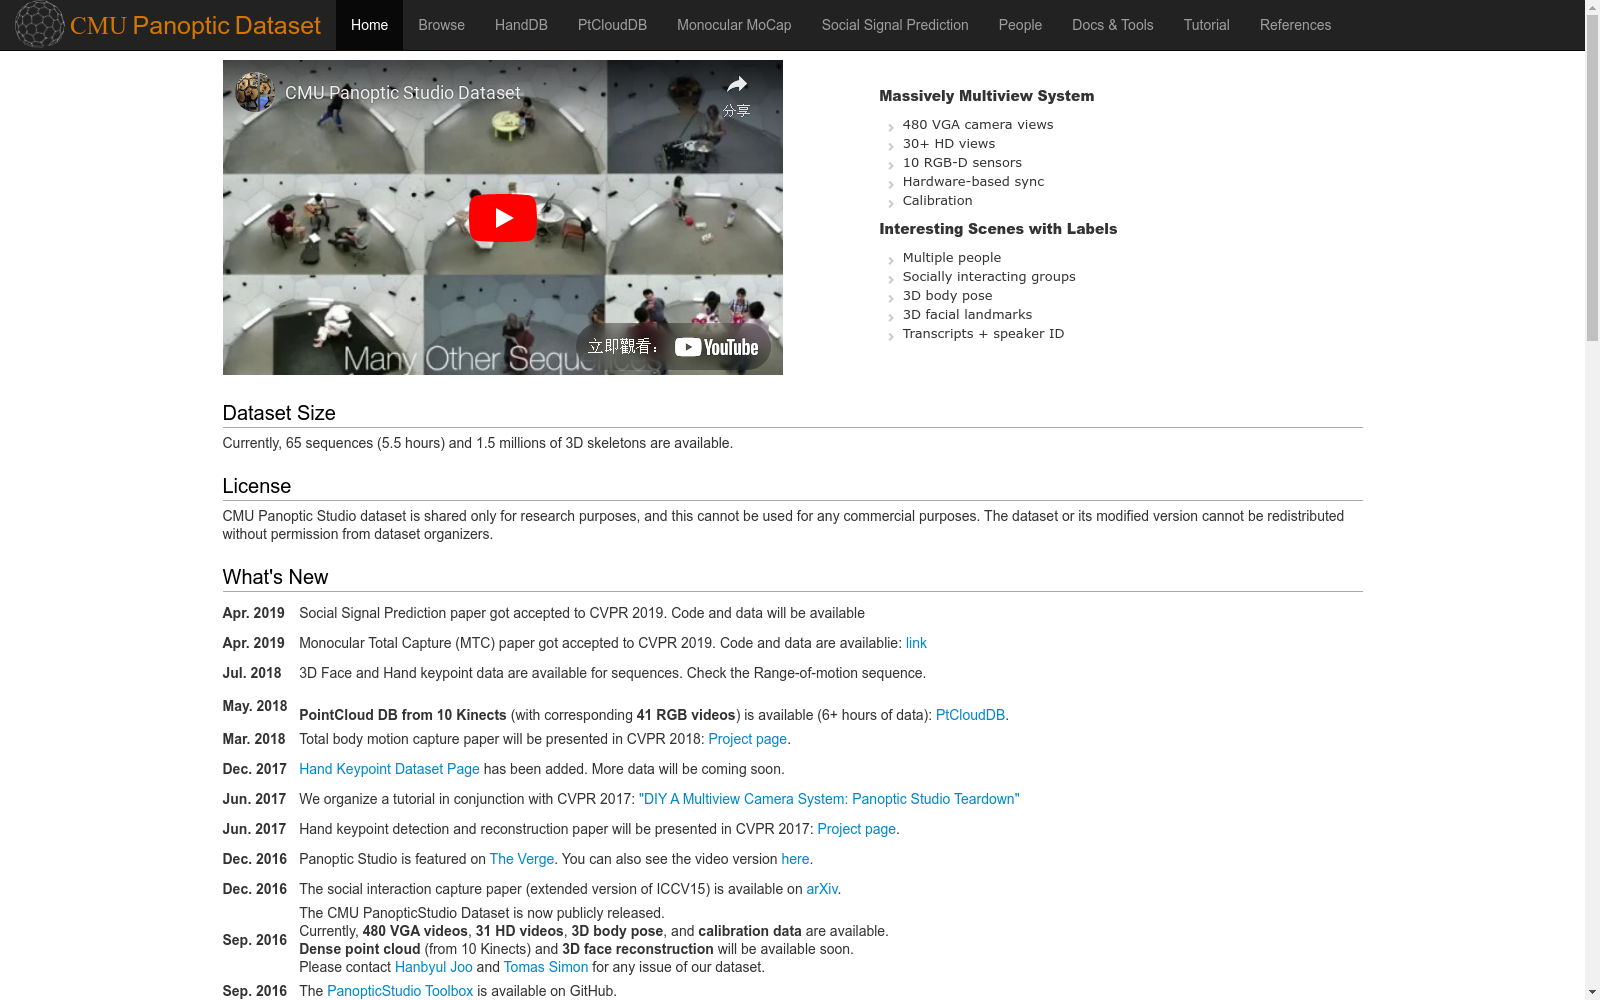This screenshot has height=1000, width=1600.
Task: Click the CMU Panoptic Dataset dome logo
Action: point(40,24)
